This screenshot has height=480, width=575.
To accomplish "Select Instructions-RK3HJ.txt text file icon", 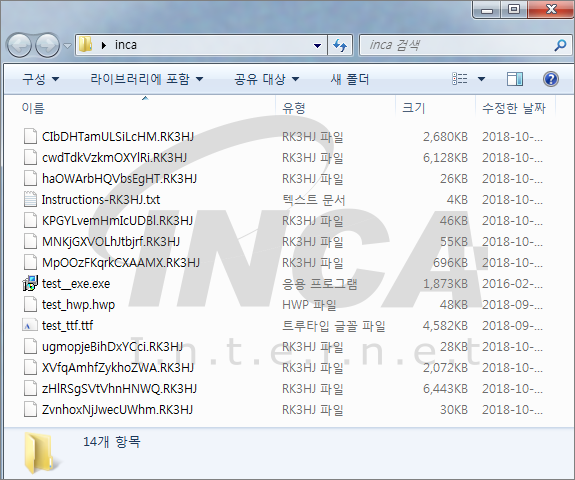I will pos(30,199).
